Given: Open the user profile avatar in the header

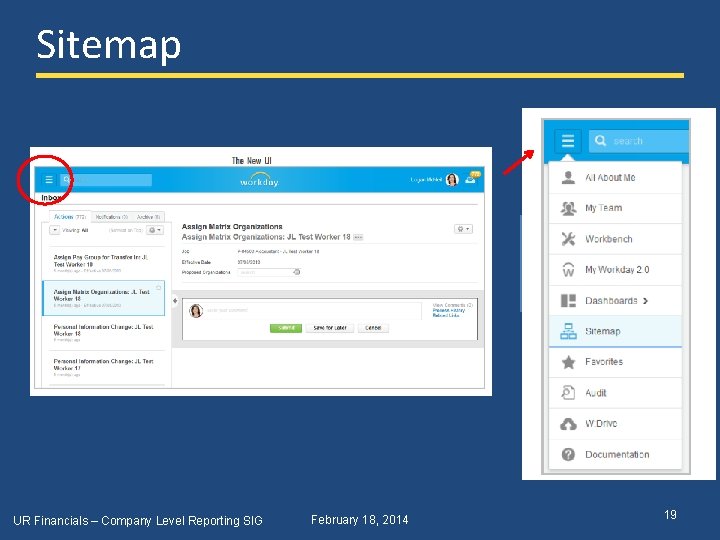Looking at the screenshot, I should [452, 180].
